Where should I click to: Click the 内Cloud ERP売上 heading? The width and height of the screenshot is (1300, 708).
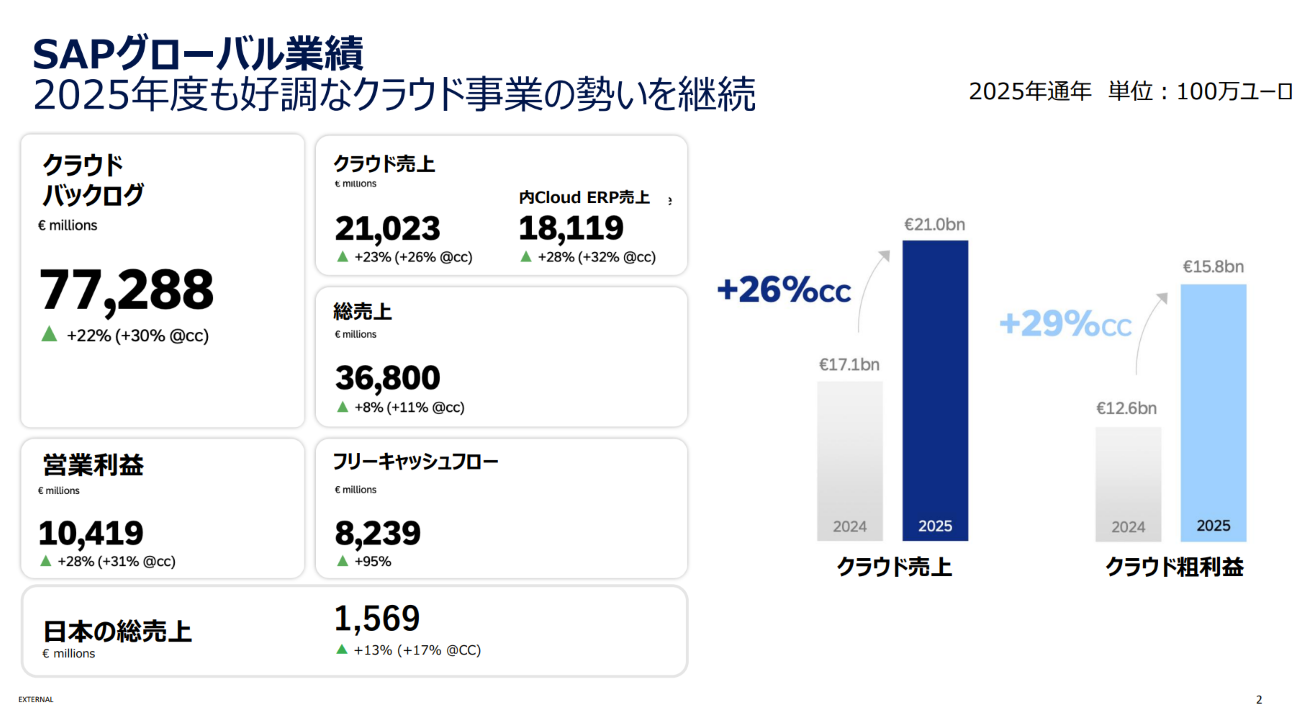tap(584, 198)
